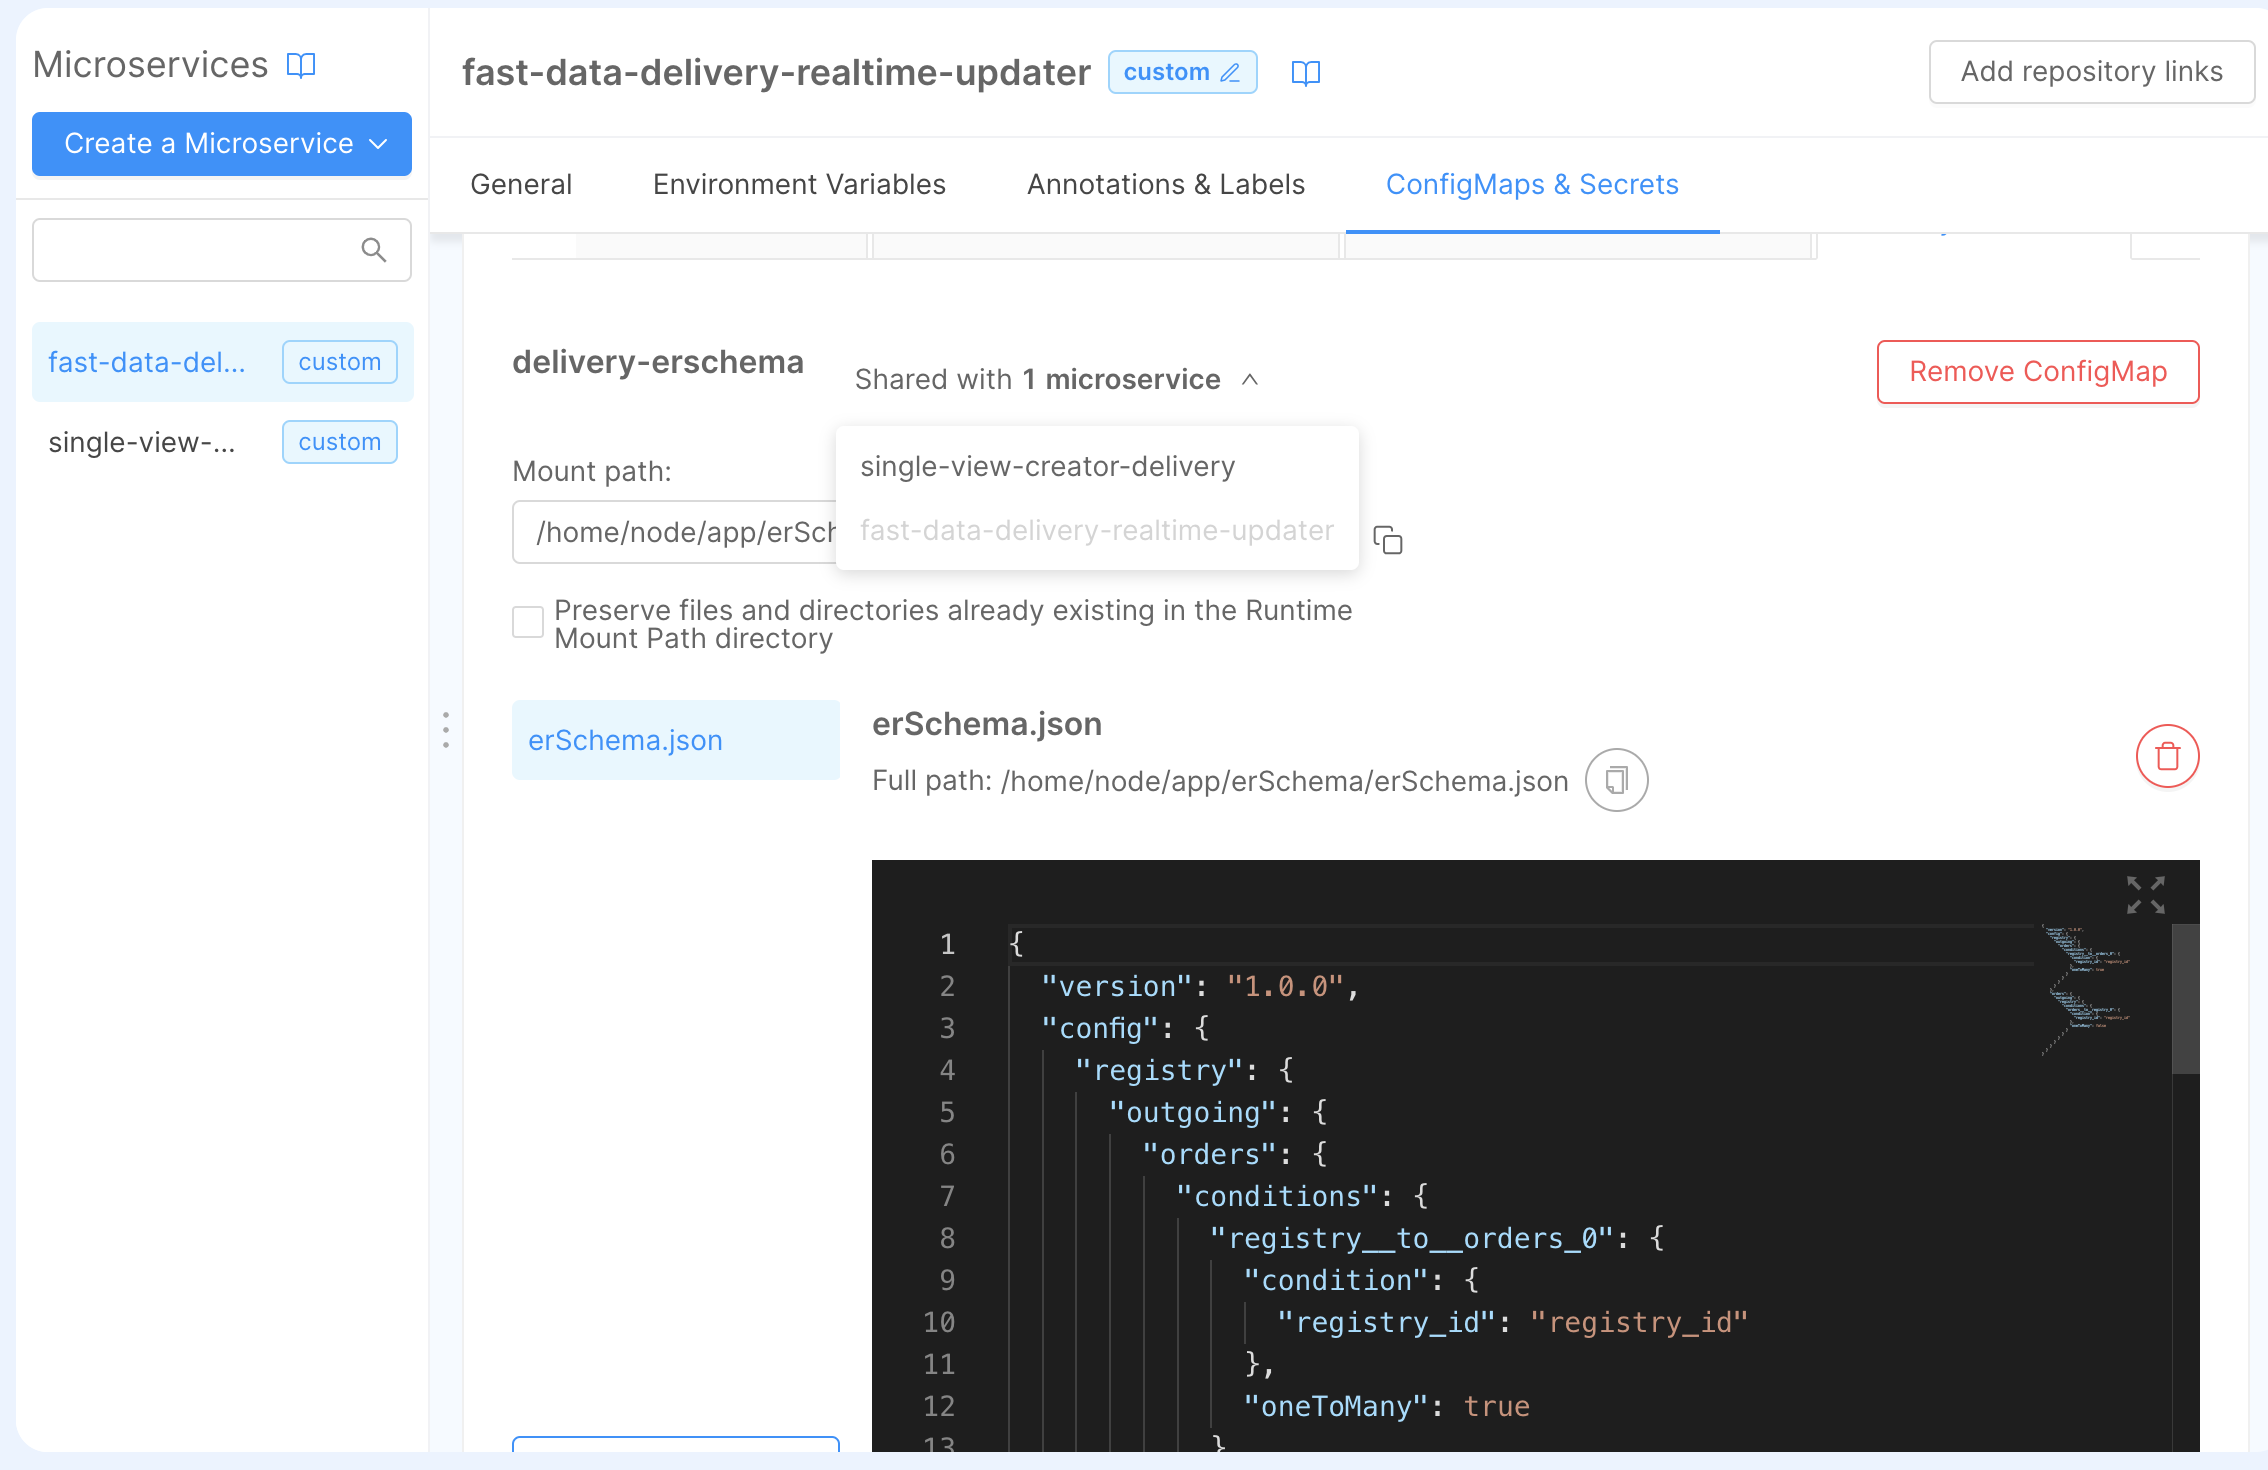Screen dimensions: 2268x1470
Task: Click the search magnifier icon
Action: click(373, 250)
